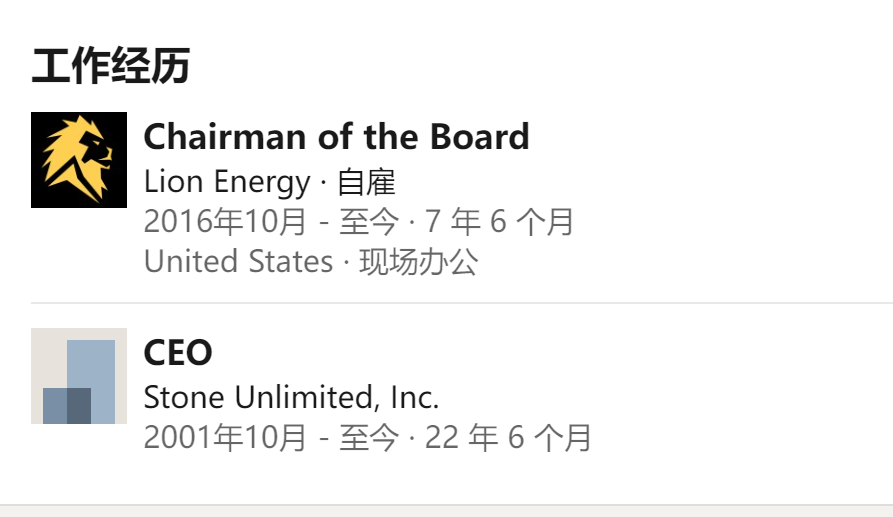Click the Lion Energy lion logo
Image resolution: width=893 pixels, height=517 pixels.
click(79, 160)
